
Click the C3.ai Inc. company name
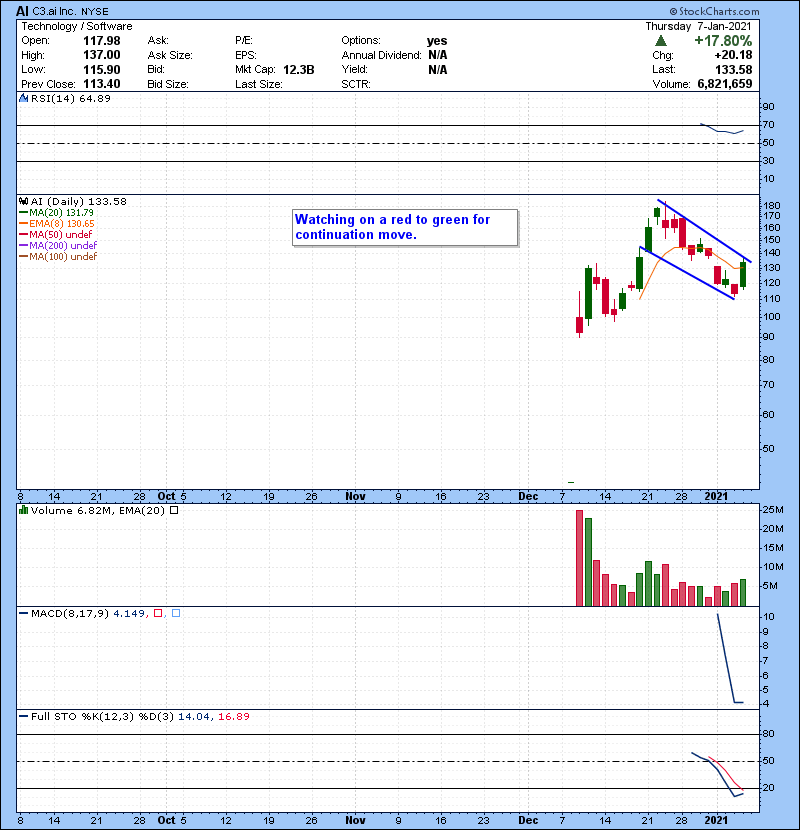click(x=54, y=11)
